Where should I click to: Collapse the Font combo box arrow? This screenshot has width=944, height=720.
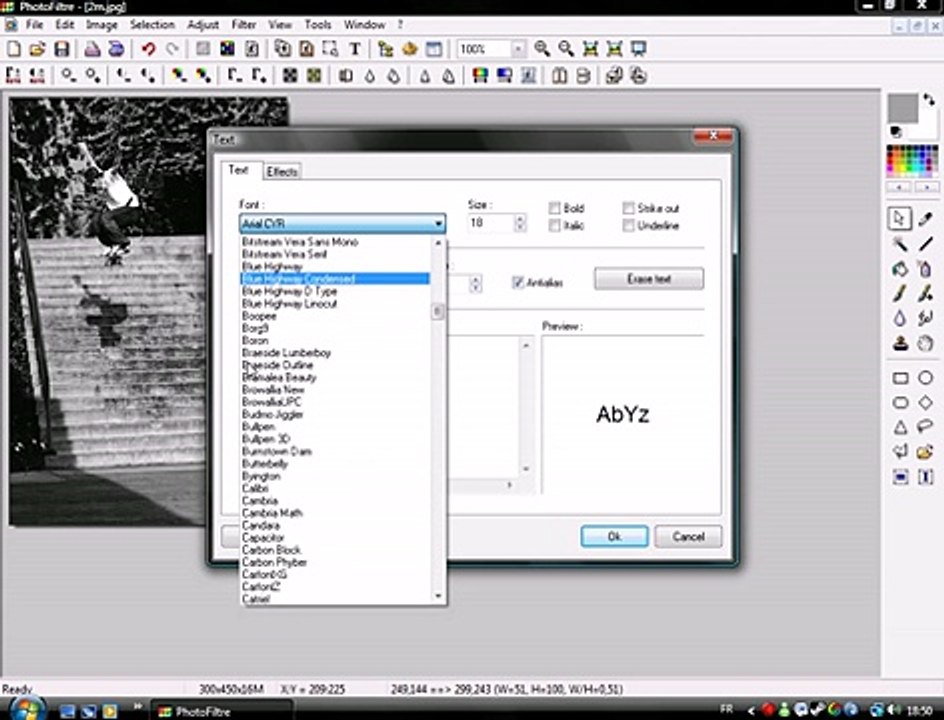coord(438,224)
